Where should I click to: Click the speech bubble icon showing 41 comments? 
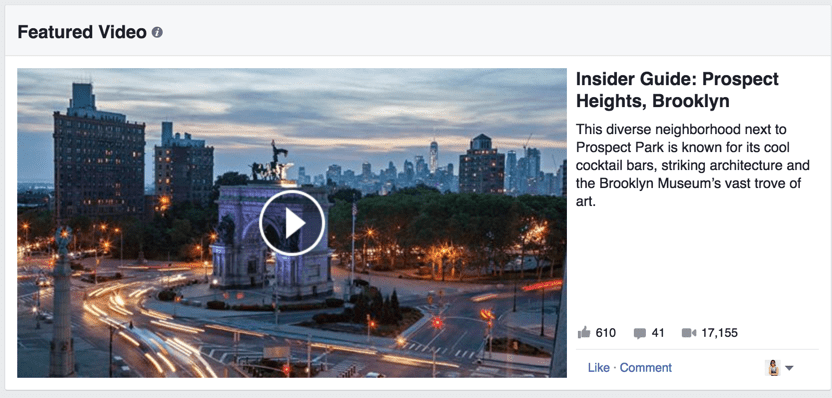(640, 333)
